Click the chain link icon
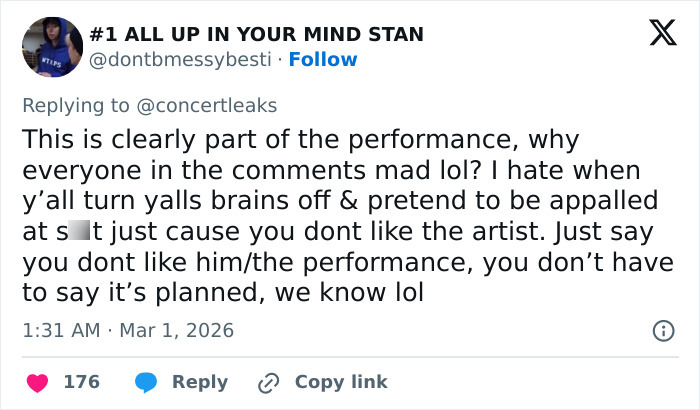This screenshot has height=410, width=700. point(267,382)
